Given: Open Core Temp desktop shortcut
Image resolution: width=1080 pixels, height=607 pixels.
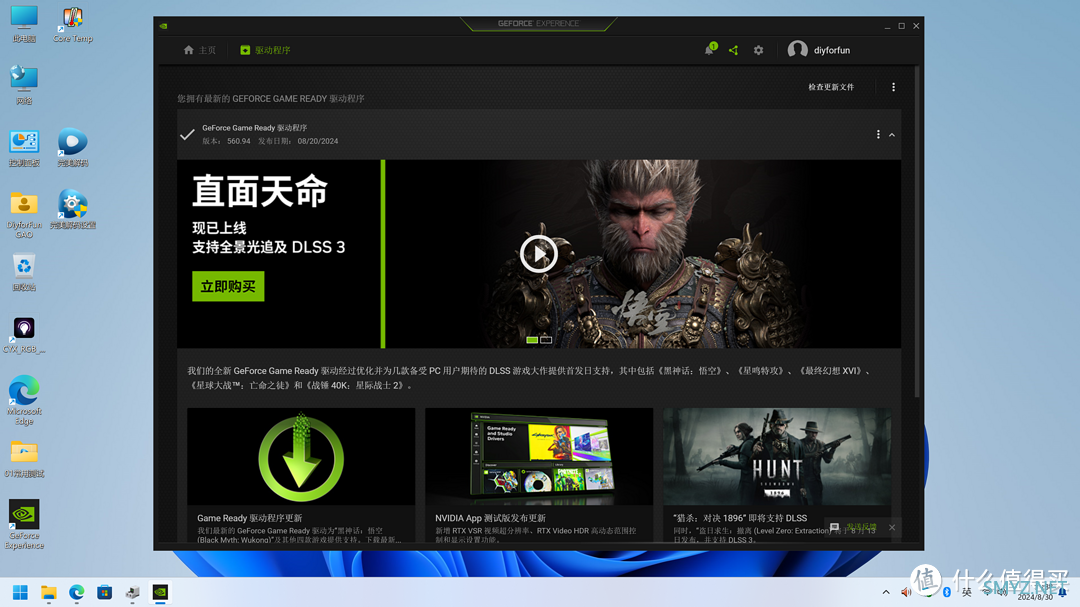Looking at the screenshot, I should pos(72,23).
